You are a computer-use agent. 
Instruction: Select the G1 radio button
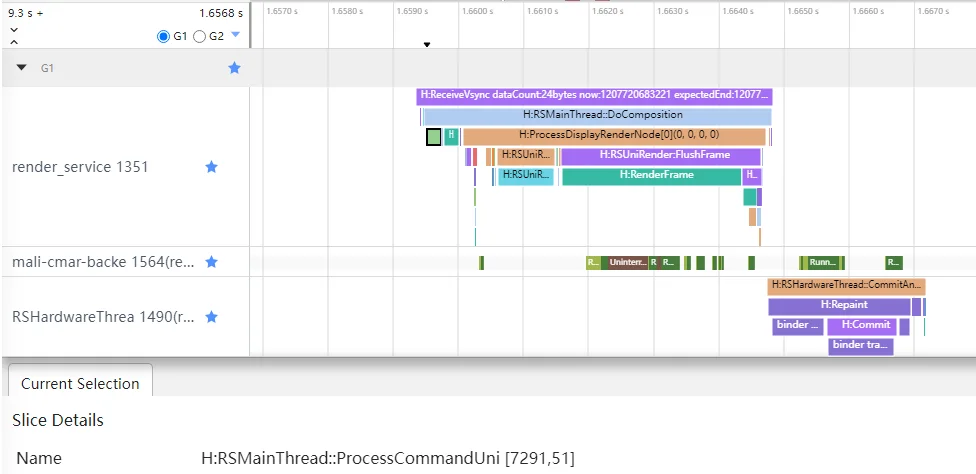(x=163, y=37)
